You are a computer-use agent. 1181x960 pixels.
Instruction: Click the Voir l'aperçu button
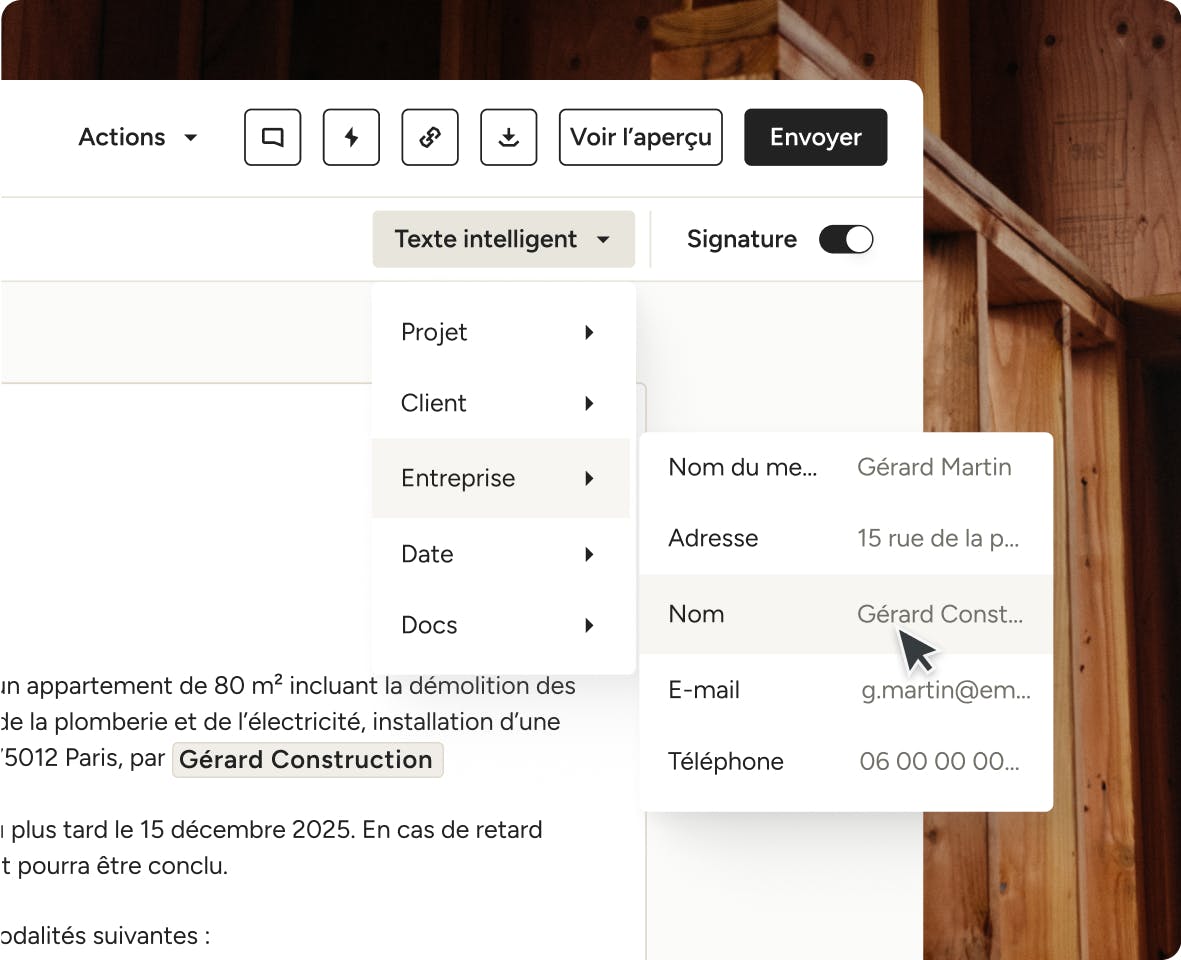pyautogui.click(x=640, y=137)
